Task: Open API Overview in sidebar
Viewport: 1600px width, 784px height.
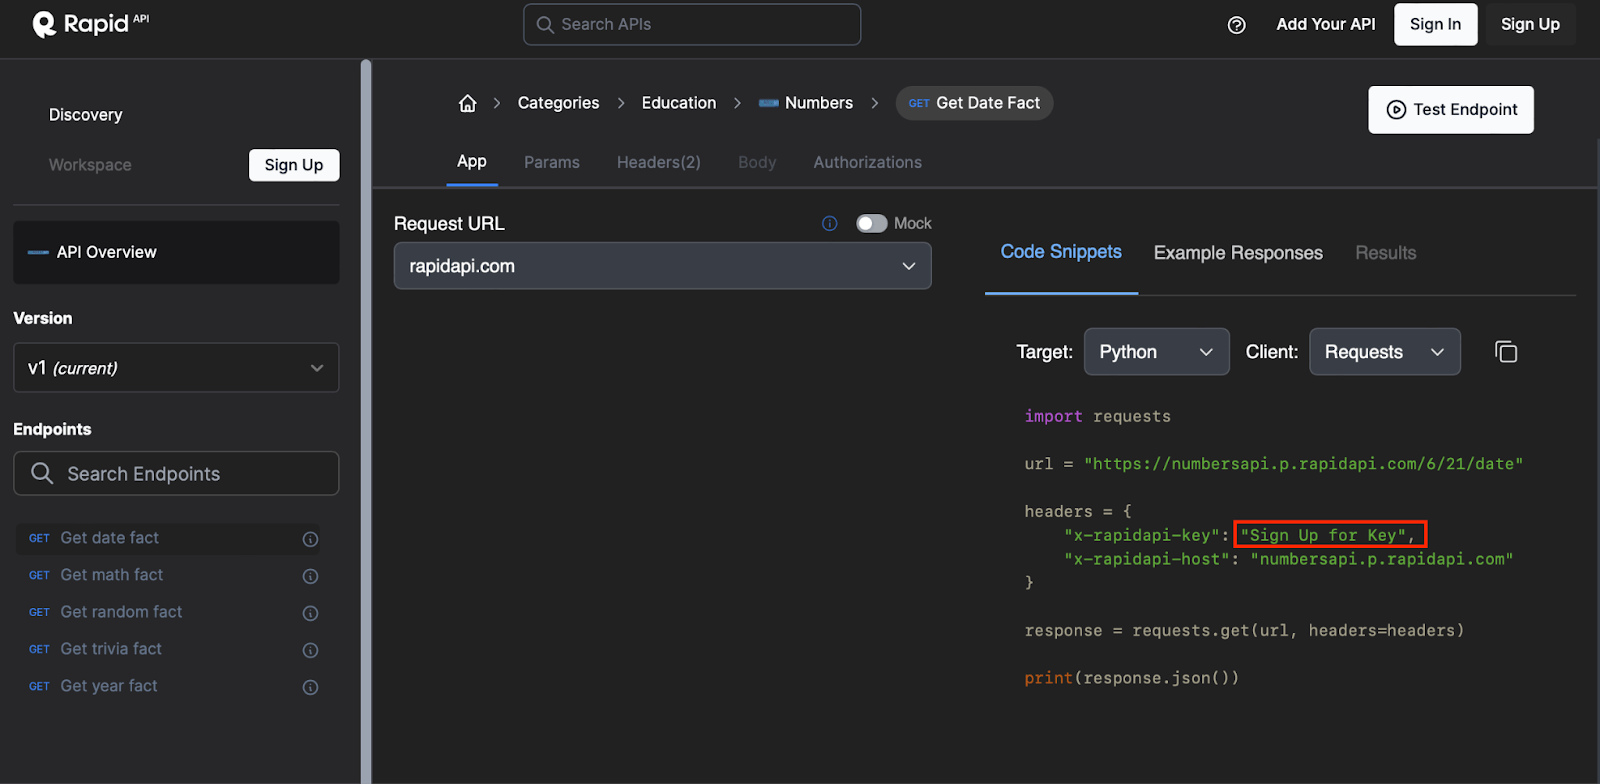Action: [176, 252]
